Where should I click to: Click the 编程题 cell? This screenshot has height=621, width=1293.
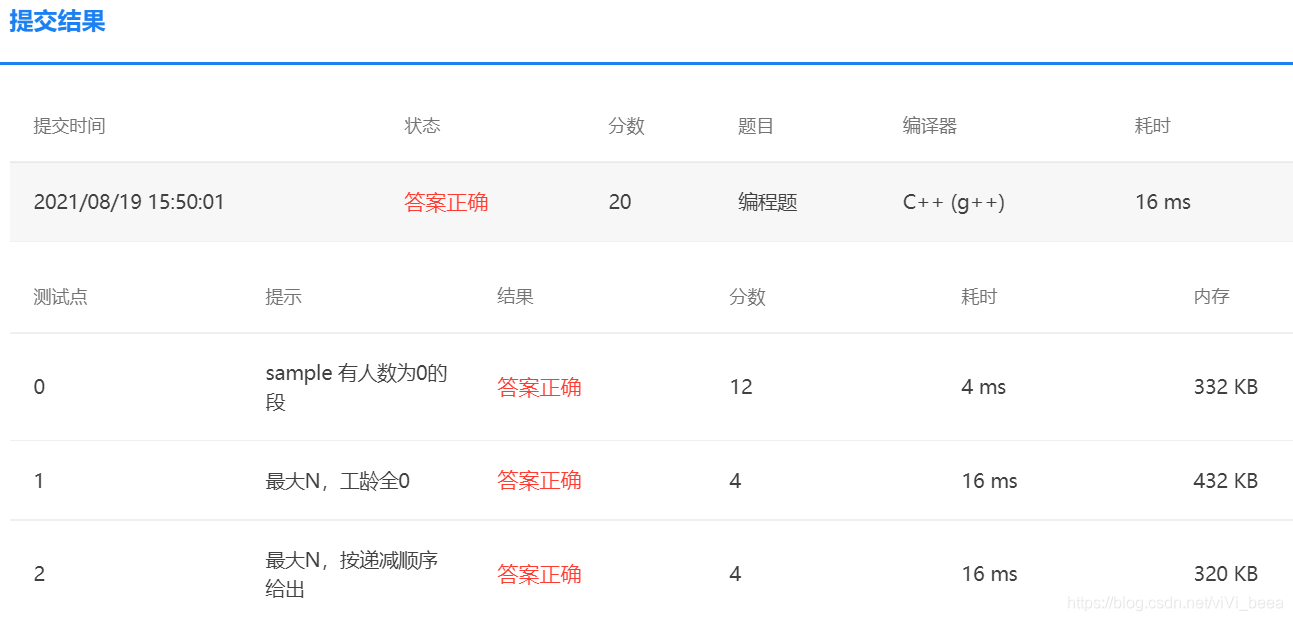(x=768, y=202)
